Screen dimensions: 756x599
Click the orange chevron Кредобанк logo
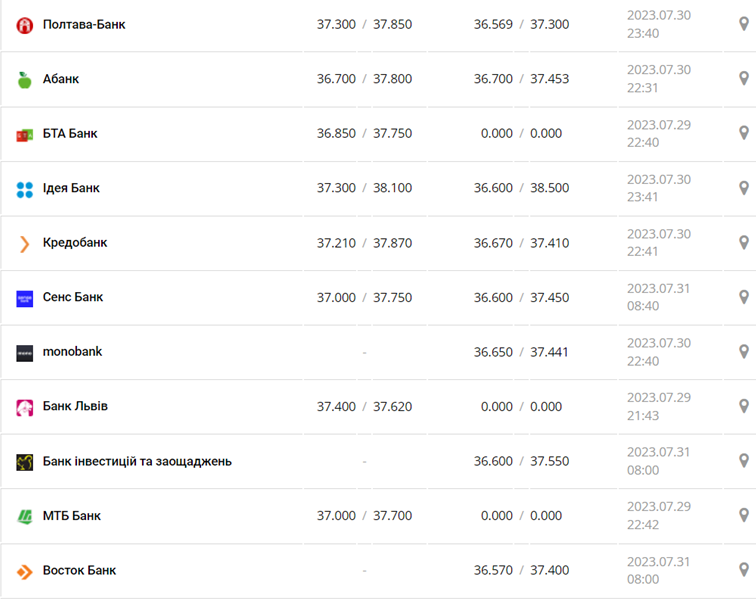[x=25, y=243]
